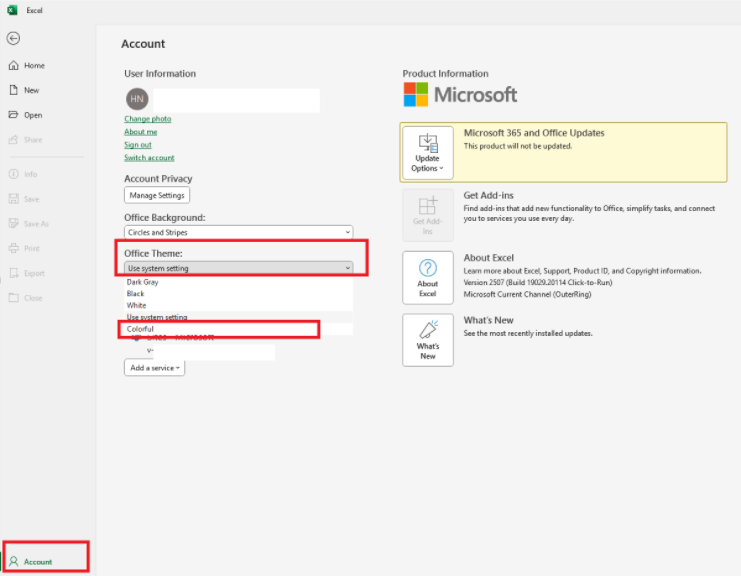Screen dimensions: 741x576
Task: Choose Open in the sidebar
Action: point(26,115)
